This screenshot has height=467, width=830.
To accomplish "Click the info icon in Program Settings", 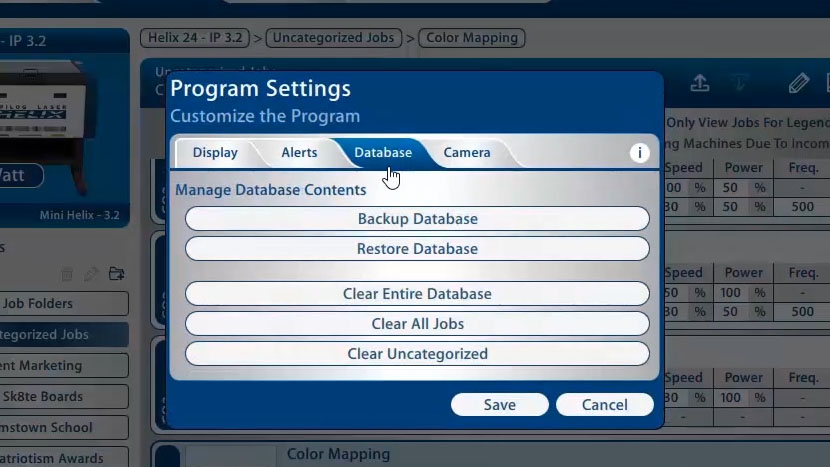I will (640, 153).
